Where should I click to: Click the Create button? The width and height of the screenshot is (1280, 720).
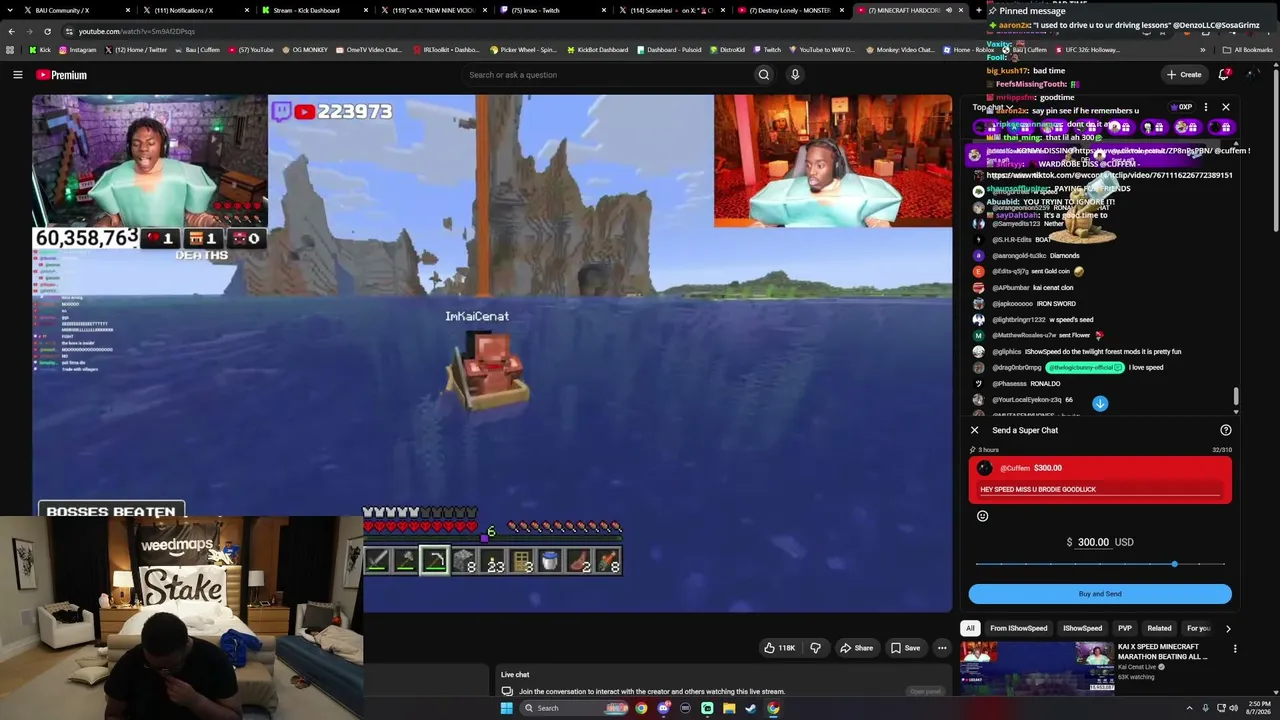1184,75
